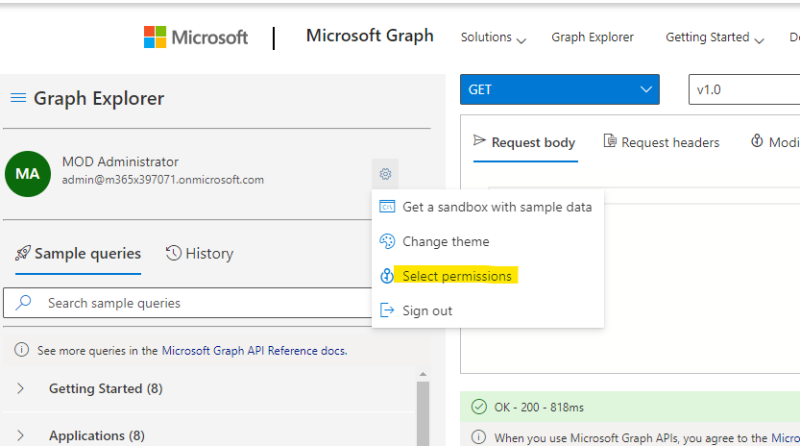800x446 pixels.
Task: Expand the Getting Started (8) category
Action: [x=106, y=389]
